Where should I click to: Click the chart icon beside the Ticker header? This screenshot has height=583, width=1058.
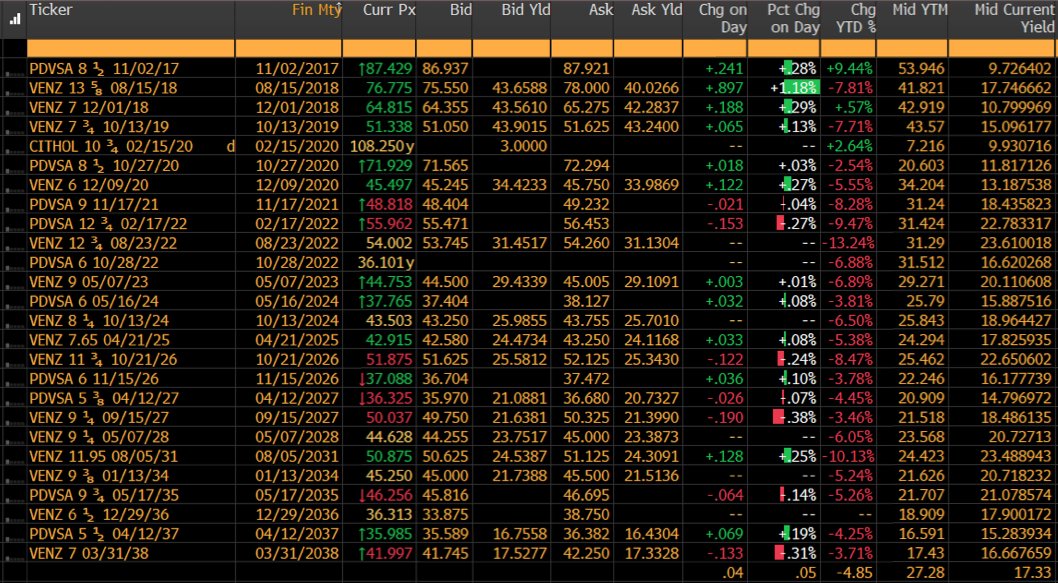click(13, 18)
